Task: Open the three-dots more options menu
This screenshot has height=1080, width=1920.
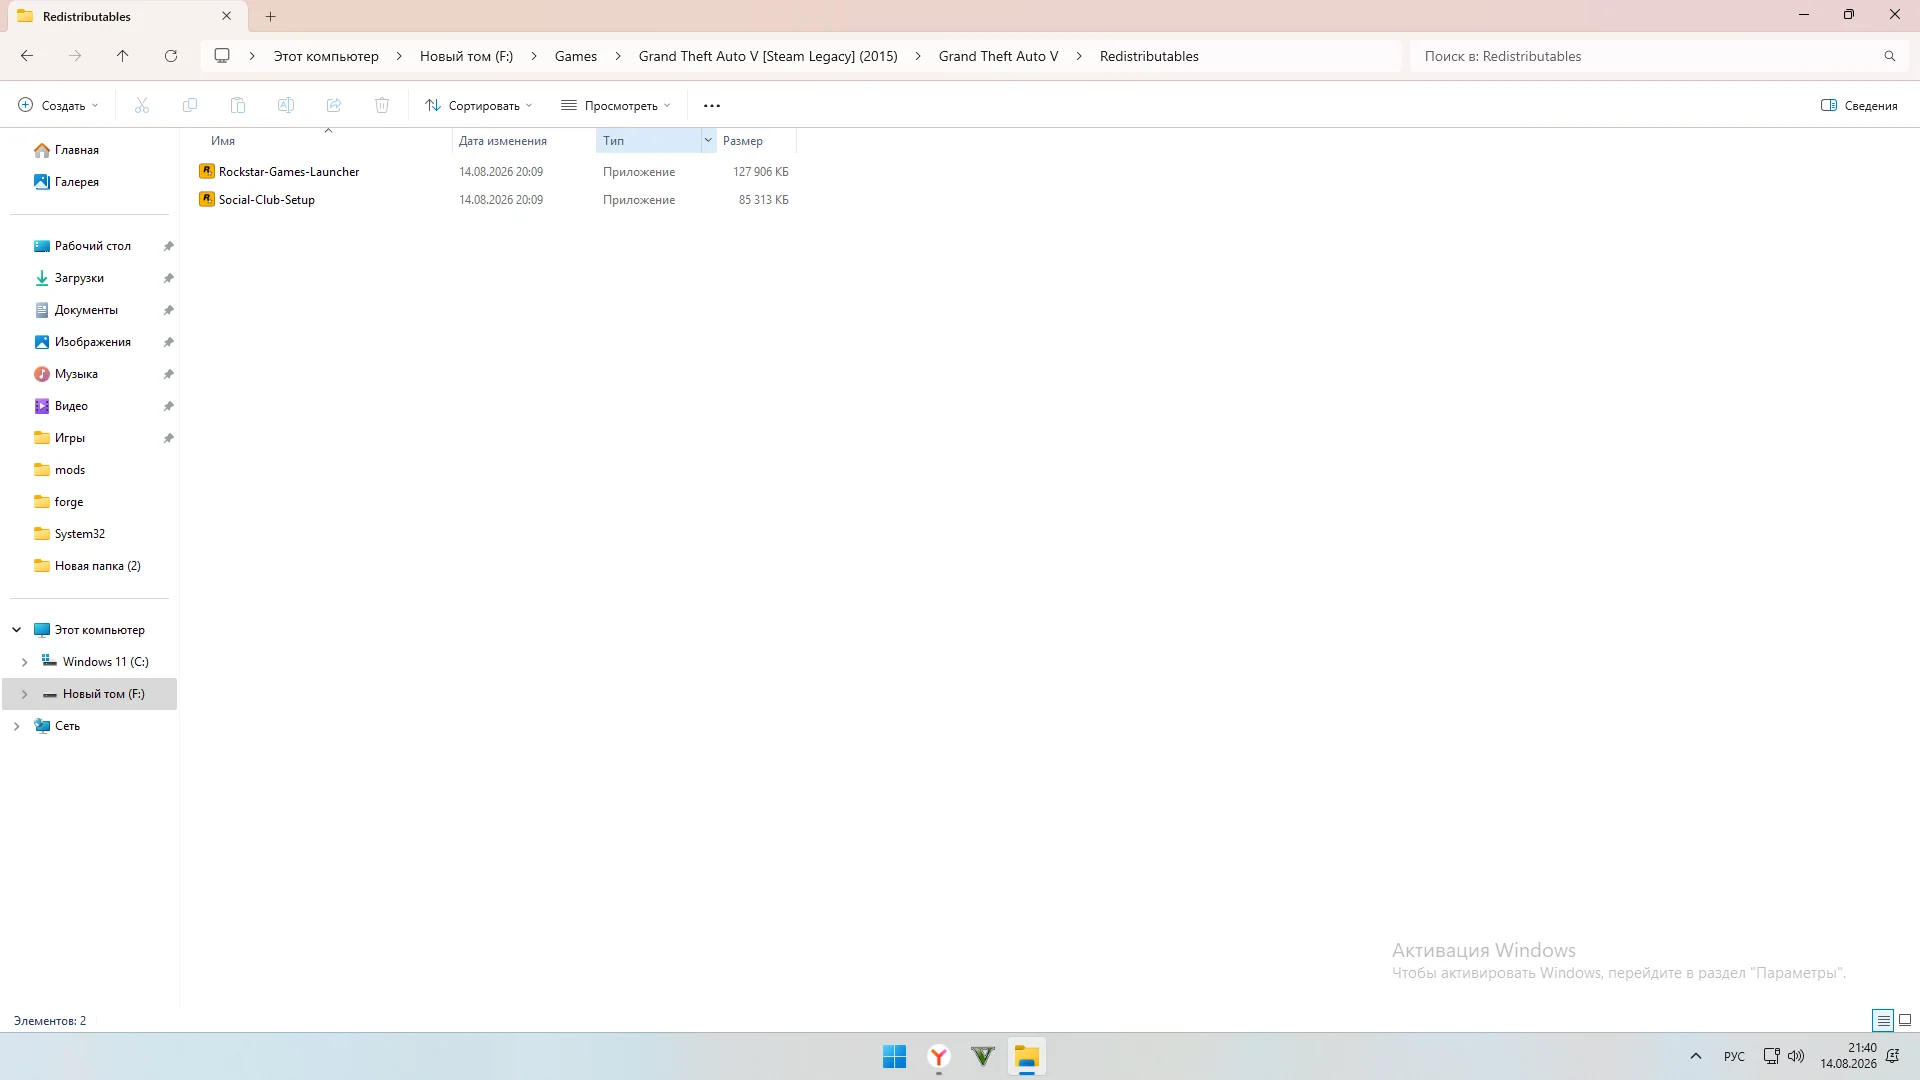Action: point(712,105)
